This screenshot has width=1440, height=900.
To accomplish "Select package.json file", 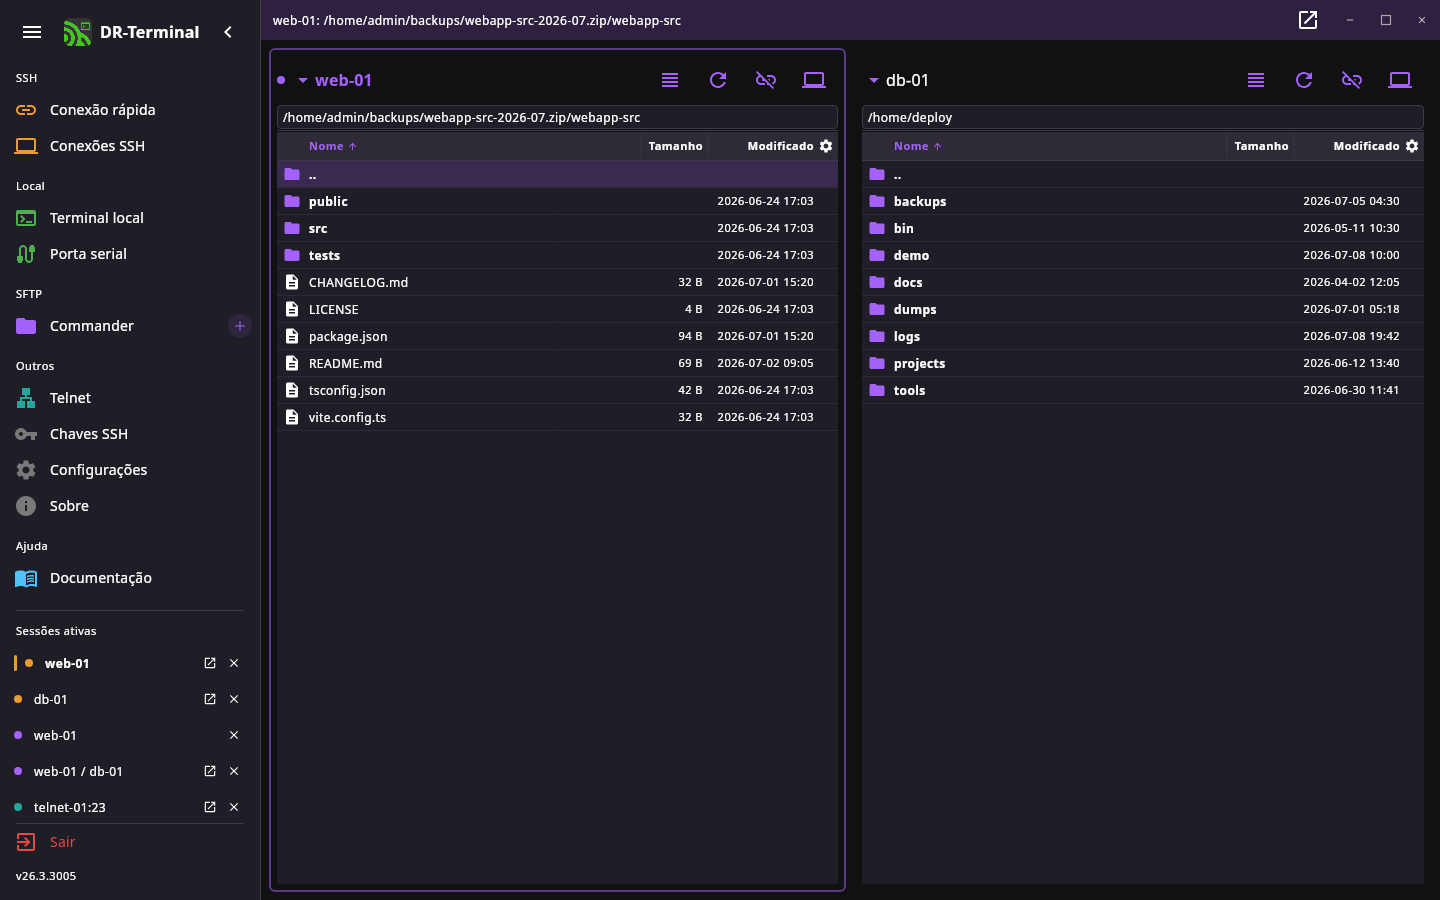I will pyautogui.click(x=557, y=336).
